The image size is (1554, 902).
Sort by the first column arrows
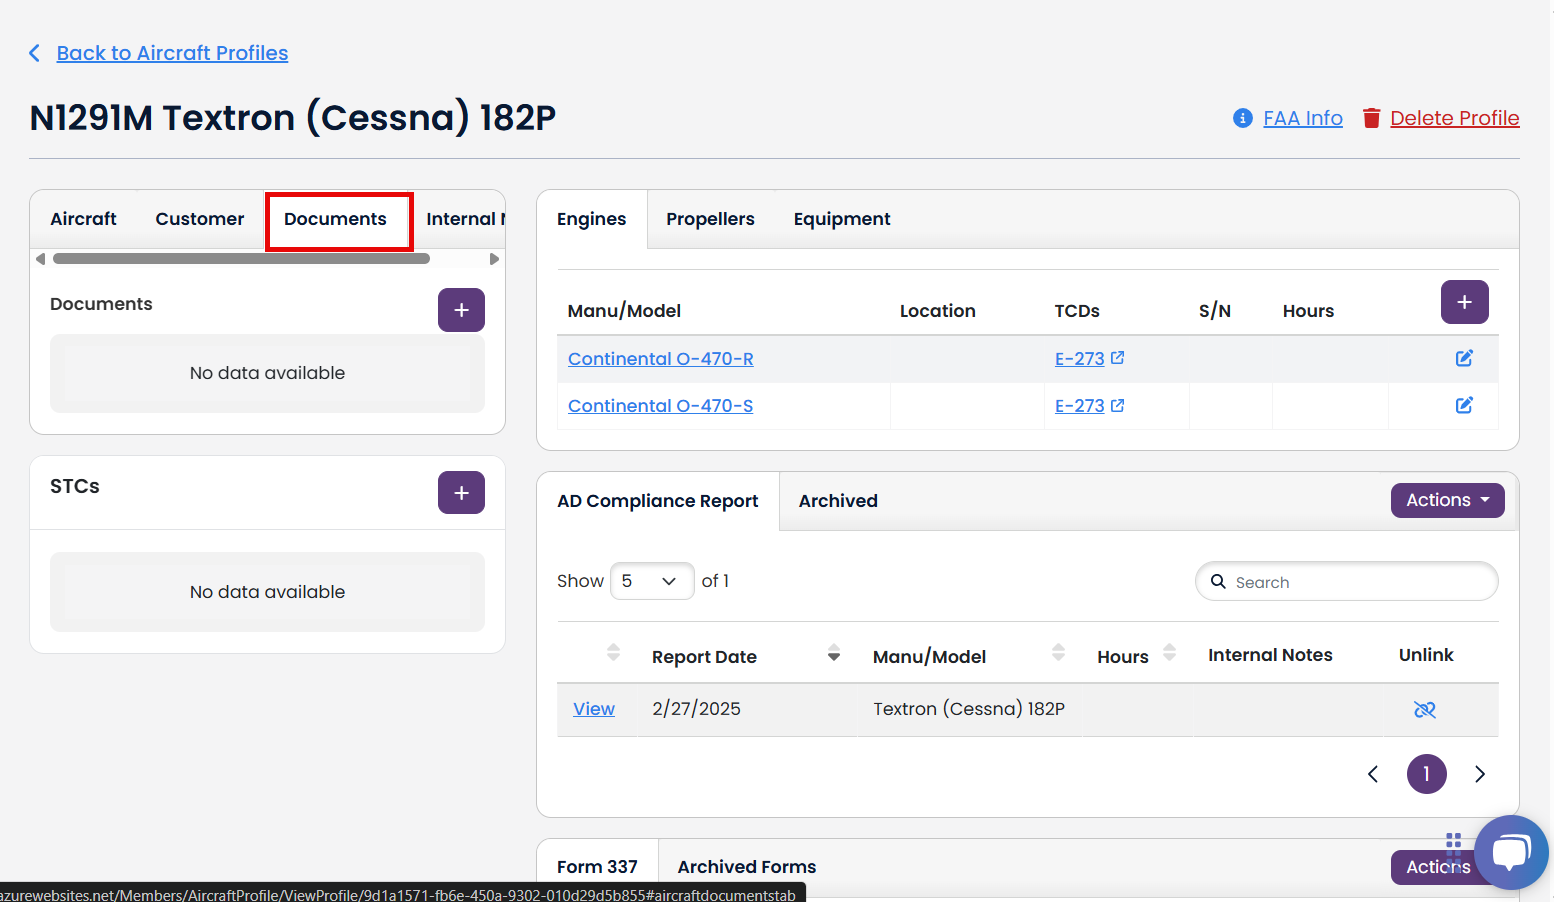[613, 653]
